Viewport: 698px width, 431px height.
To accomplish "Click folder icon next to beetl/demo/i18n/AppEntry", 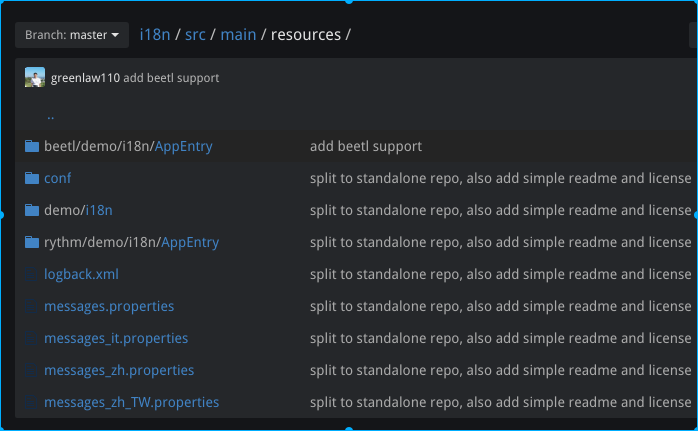I will [32, 146].
